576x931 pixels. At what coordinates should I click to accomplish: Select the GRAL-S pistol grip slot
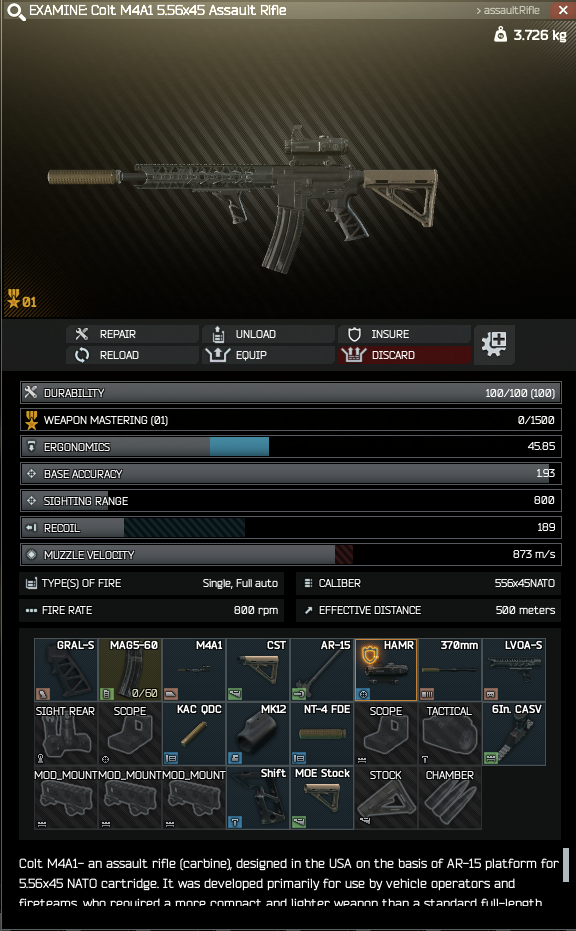click(x=66, y=670)
